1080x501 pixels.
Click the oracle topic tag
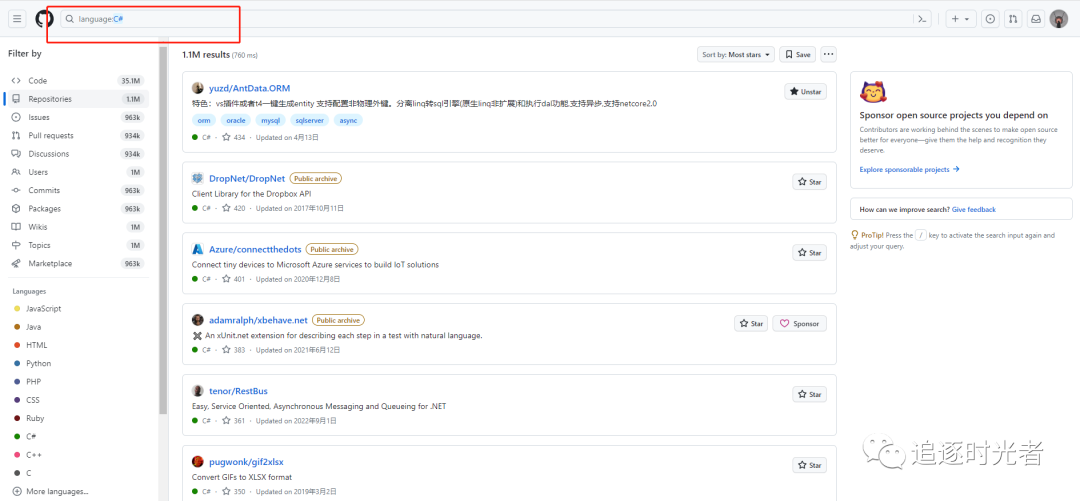[235, 120]
